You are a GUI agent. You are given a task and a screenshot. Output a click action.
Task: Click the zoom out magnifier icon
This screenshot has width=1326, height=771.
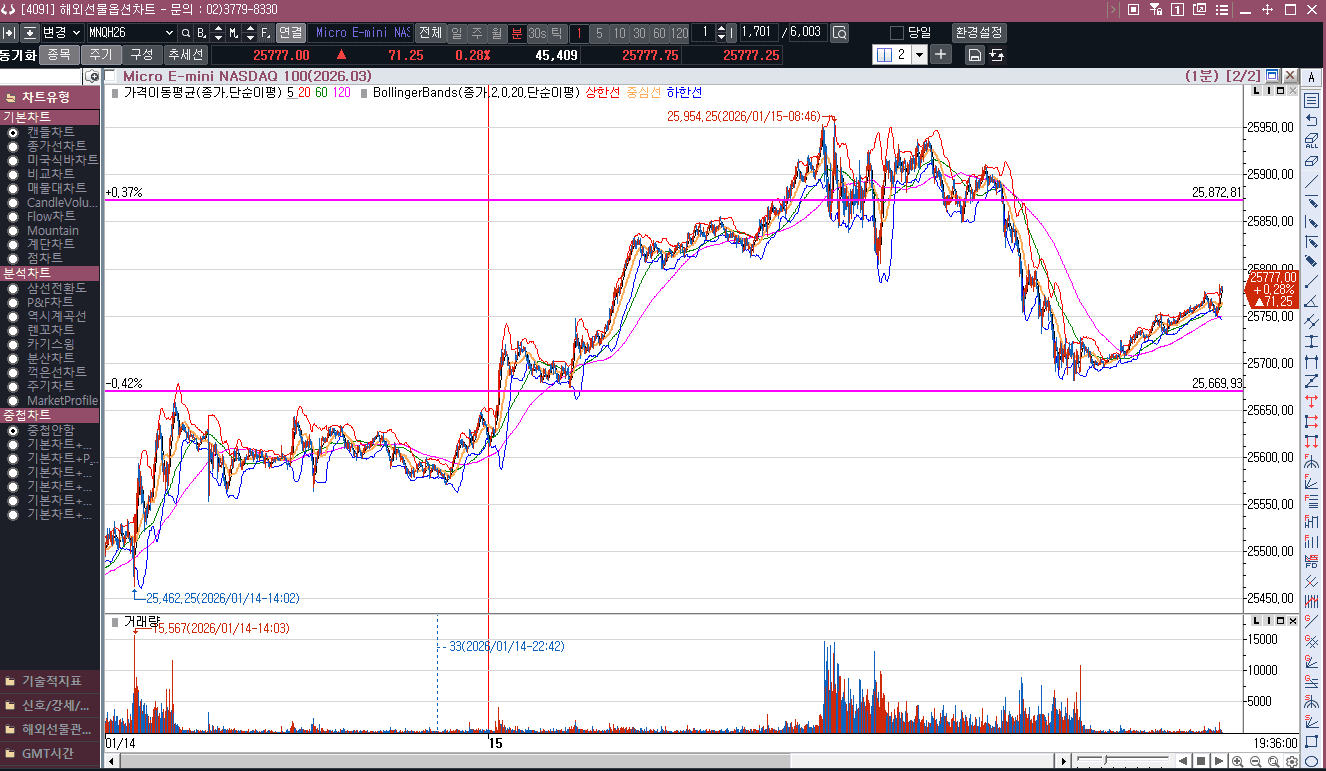tap(1255, 761)
